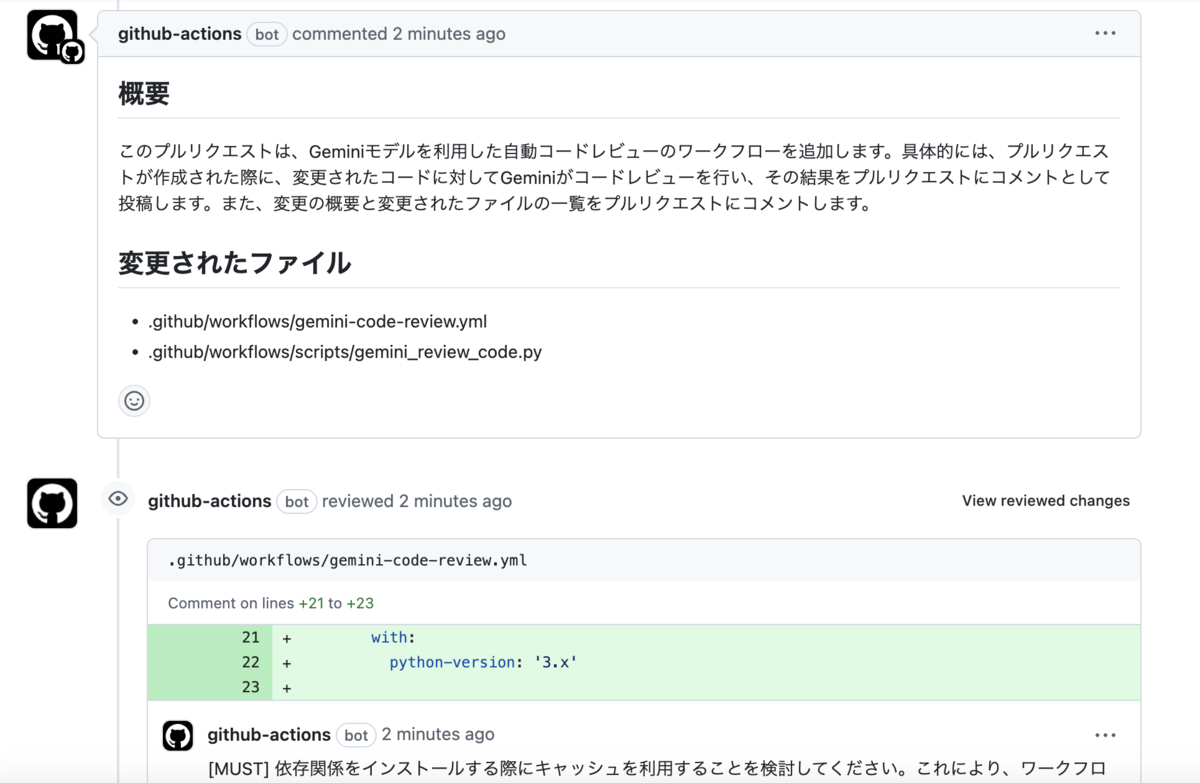Image resolution: width=1200 pixels, height=783 pixels.
Task: Click the 概要 heading
Action: click(144, 94)
